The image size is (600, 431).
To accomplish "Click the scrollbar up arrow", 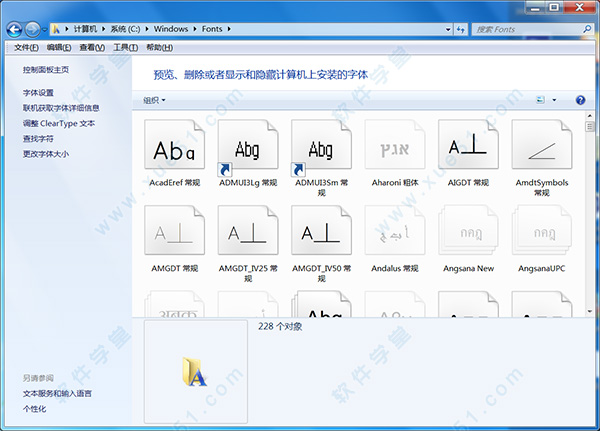I will [589, 115].
